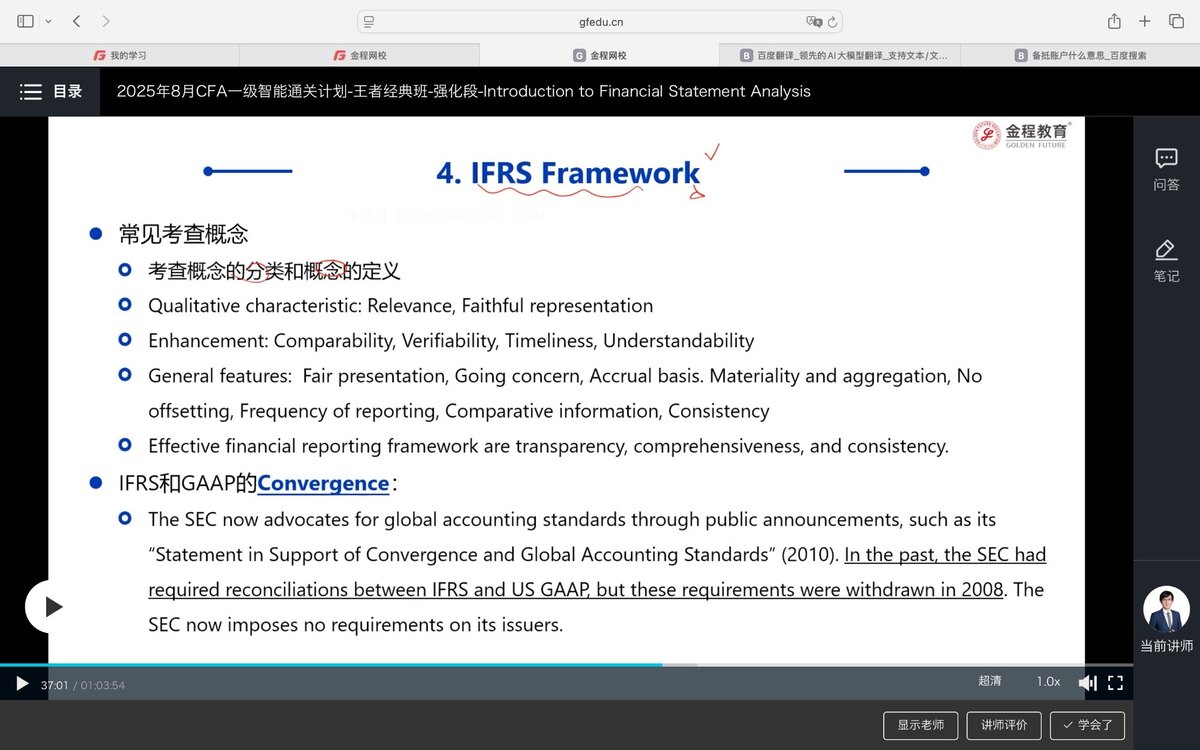Viewport: 1200px width, 750px height.
Task: Go back to the previous page
Action: pos(77,21)
